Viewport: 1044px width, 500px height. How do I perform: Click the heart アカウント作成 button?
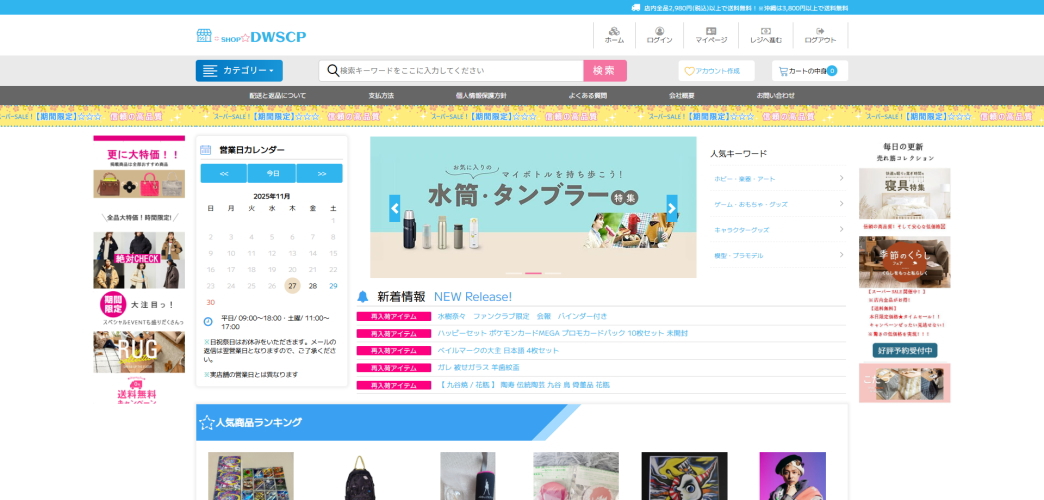coord(715,71)
